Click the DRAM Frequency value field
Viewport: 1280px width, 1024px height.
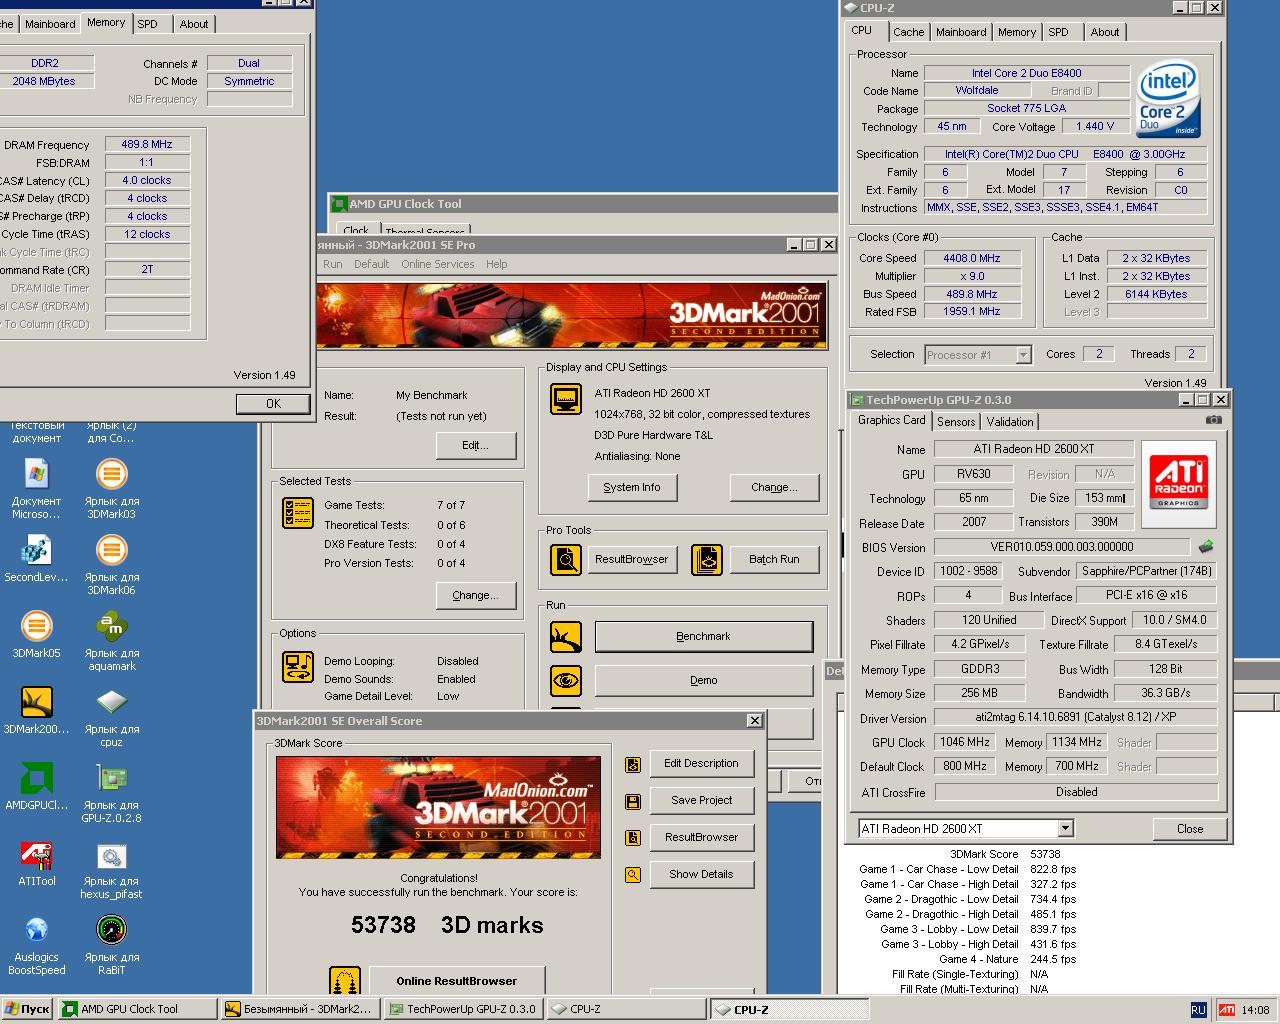(x=147, y=144)
